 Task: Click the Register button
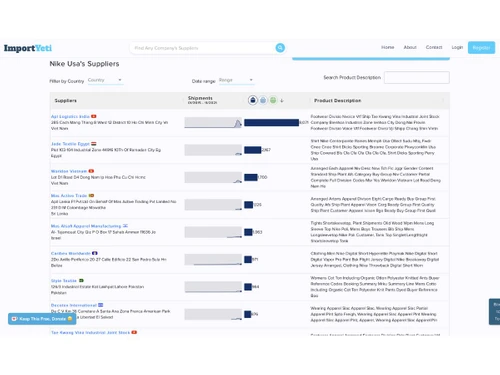[481, 48]
